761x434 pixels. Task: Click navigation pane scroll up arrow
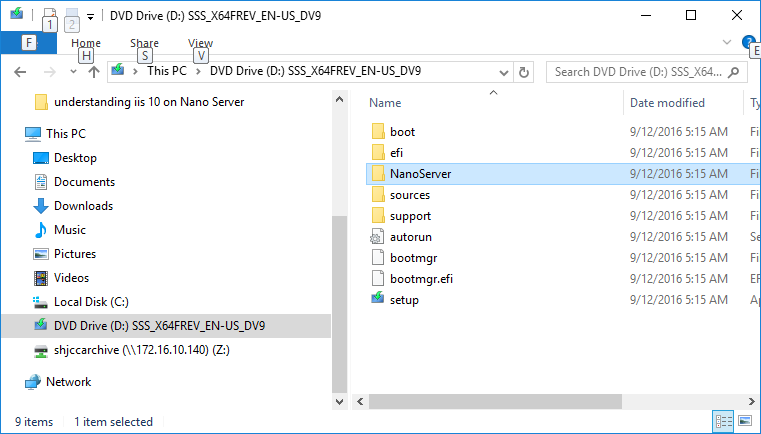click(339, 100)
